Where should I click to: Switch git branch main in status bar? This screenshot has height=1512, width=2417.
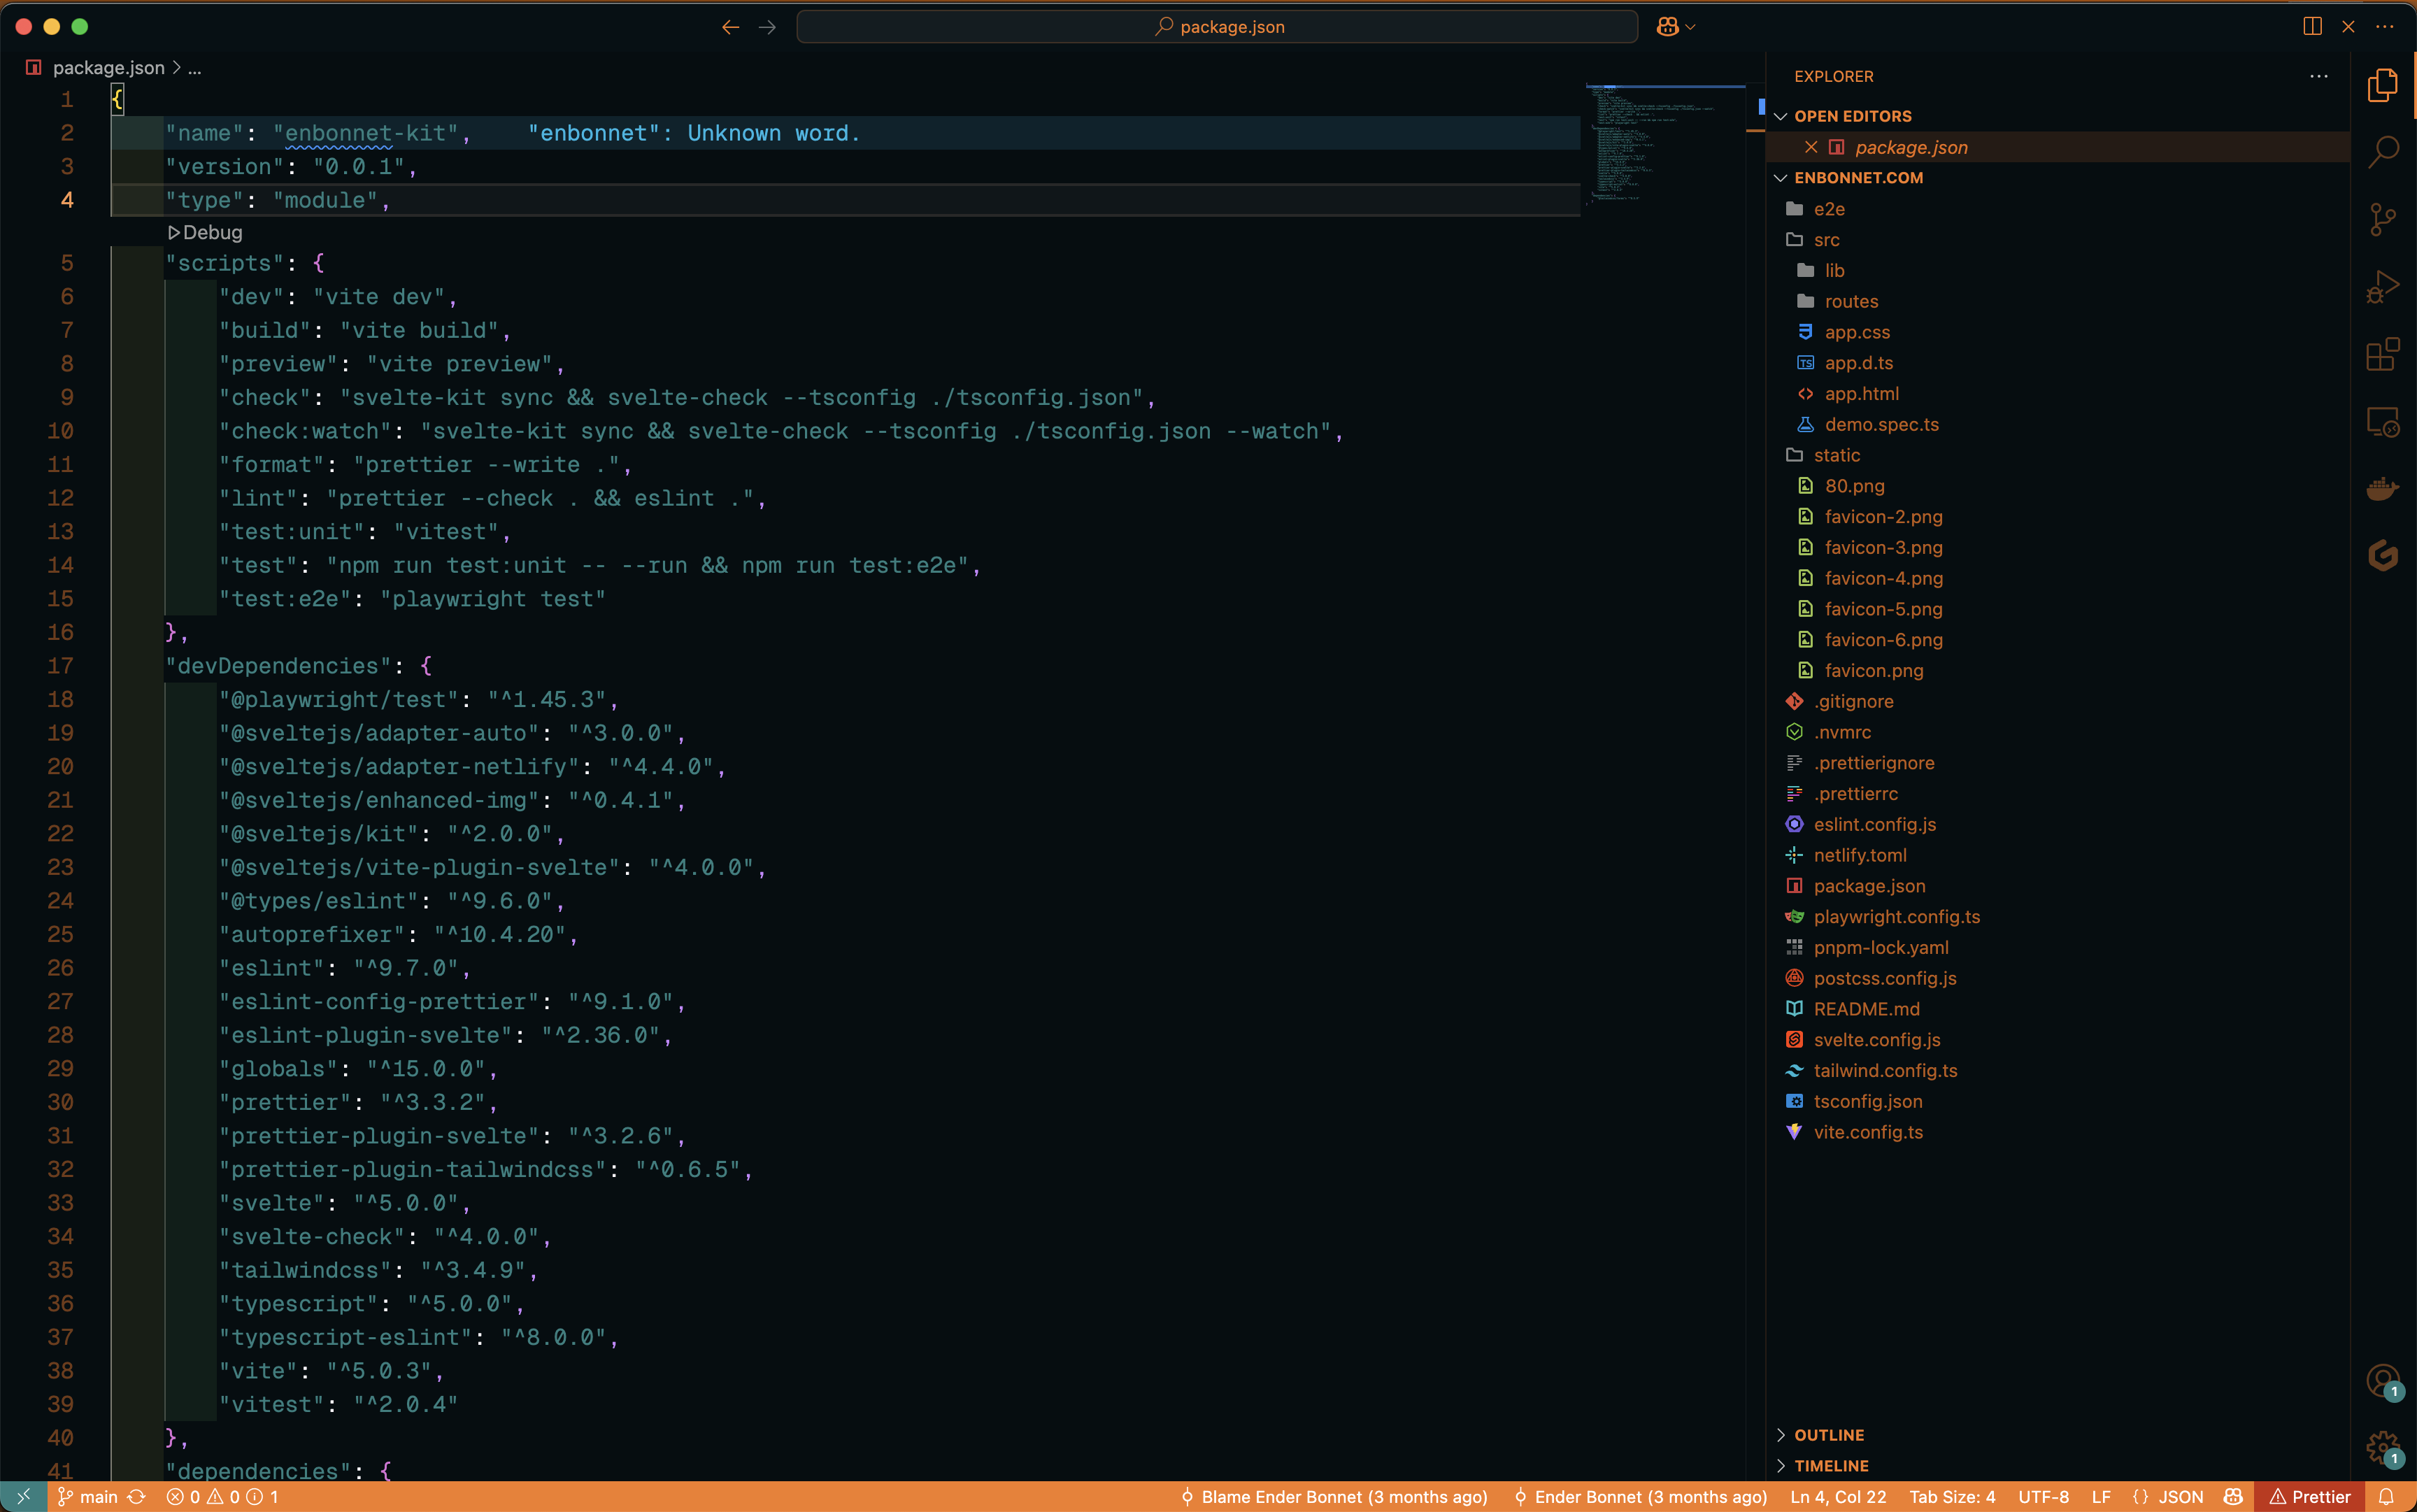click(x=88, y=1496)
